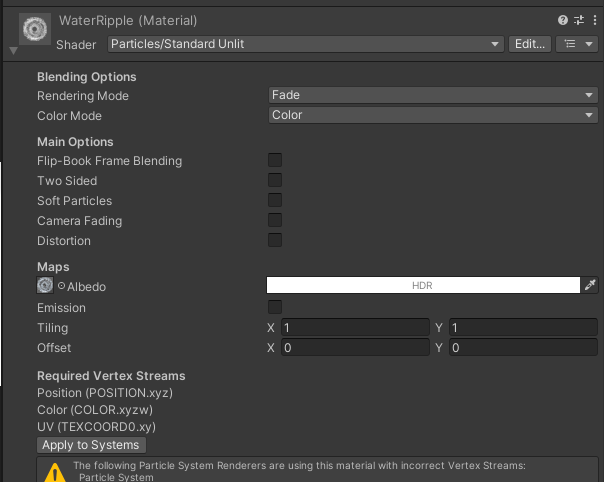Open the Rendering Mode Fade dropdown

click(433, 95)
